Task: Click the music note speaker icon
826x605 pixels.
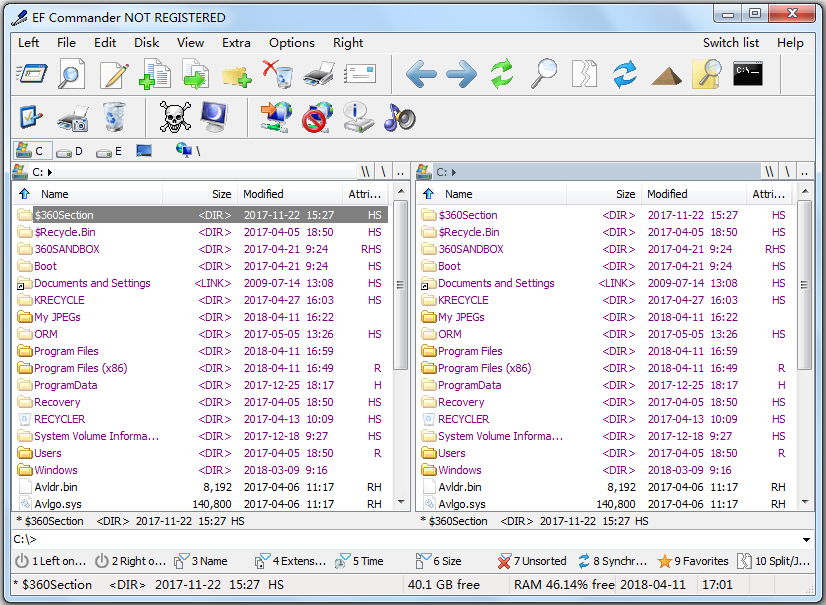Action: [x=399, y=117]
